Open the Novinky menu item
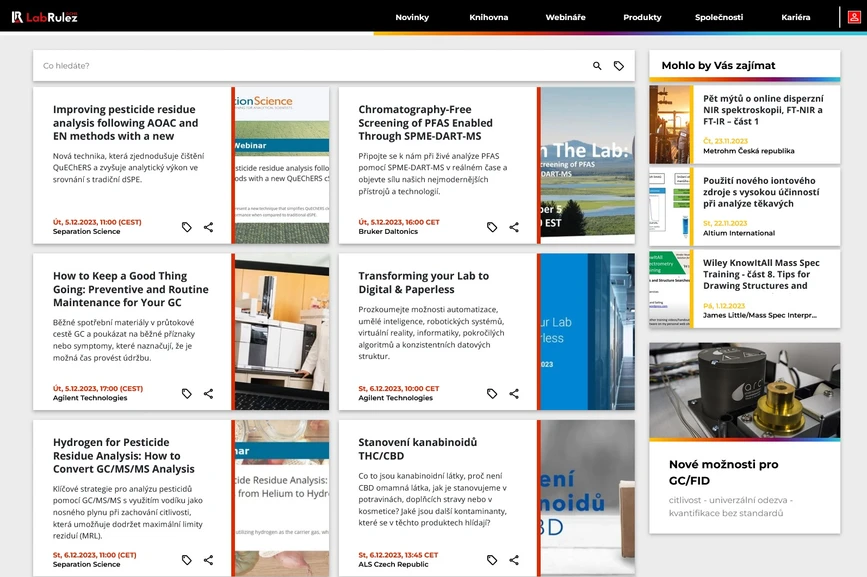Image resolution: width=867 pixels, height=577 pixels. (x=412, y=17)
